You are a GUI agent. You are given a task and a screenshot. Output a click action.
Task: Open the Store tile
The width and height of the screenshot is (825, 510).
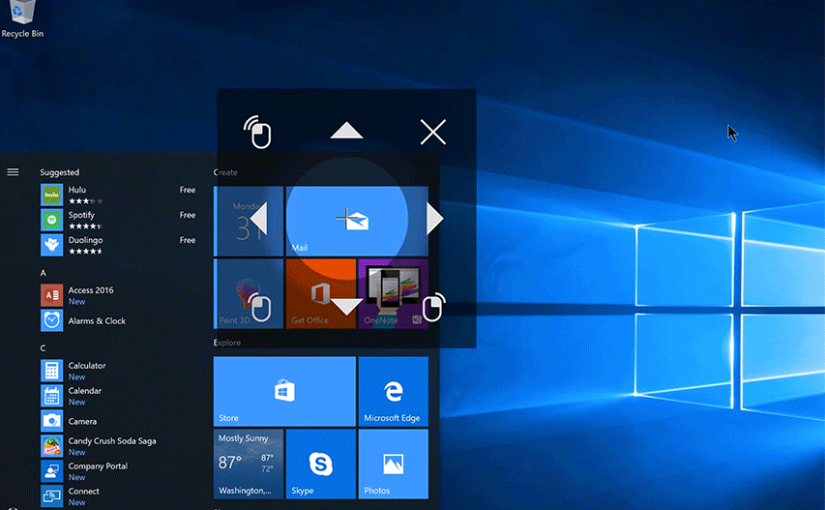coord(285,391)
